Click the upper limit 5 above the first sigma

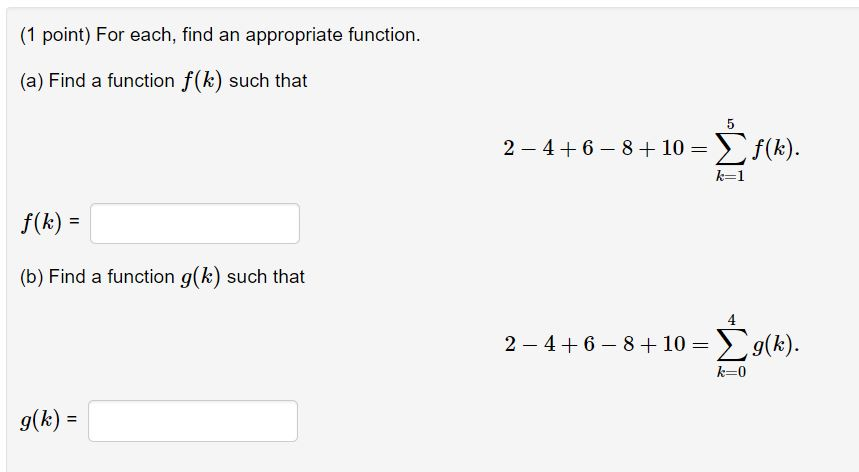coord(730,124)
